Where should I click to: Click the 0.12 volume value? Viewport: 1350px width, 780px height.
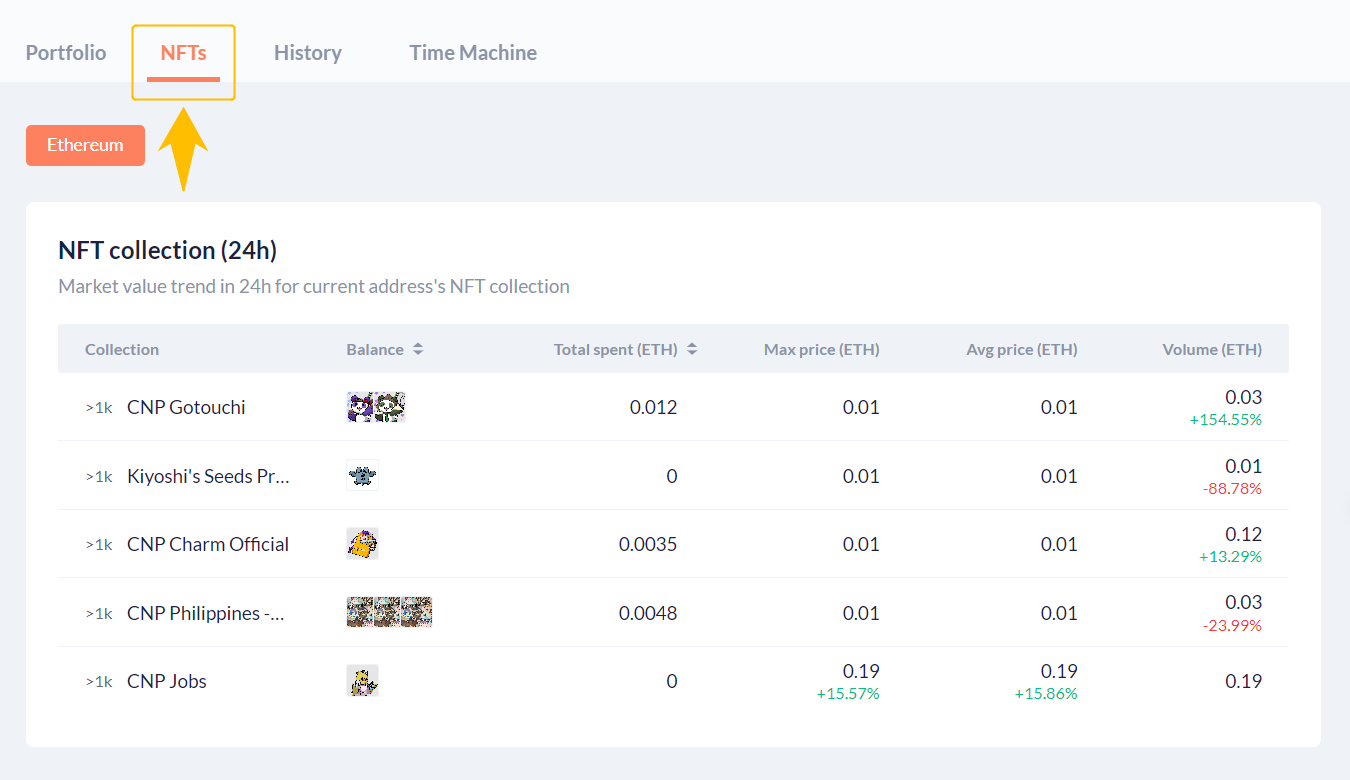(1244, 534)
